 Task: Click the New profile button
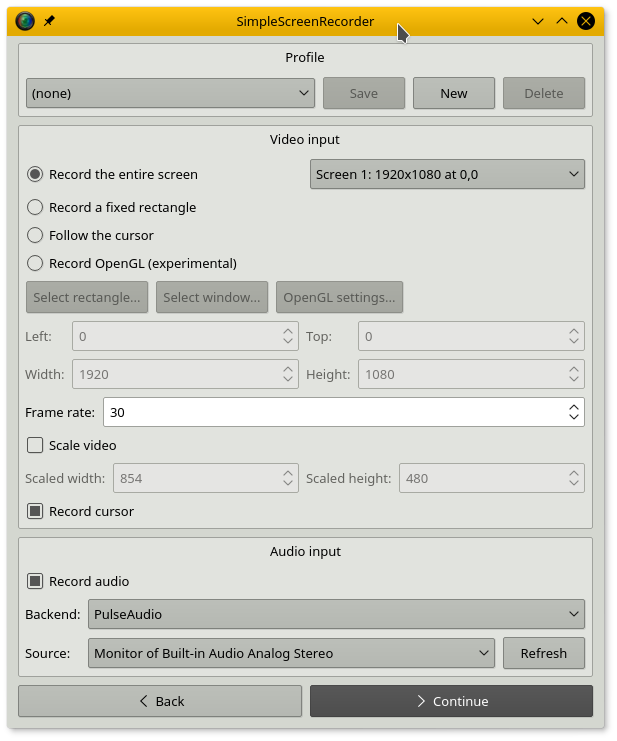tap(454, 94)
